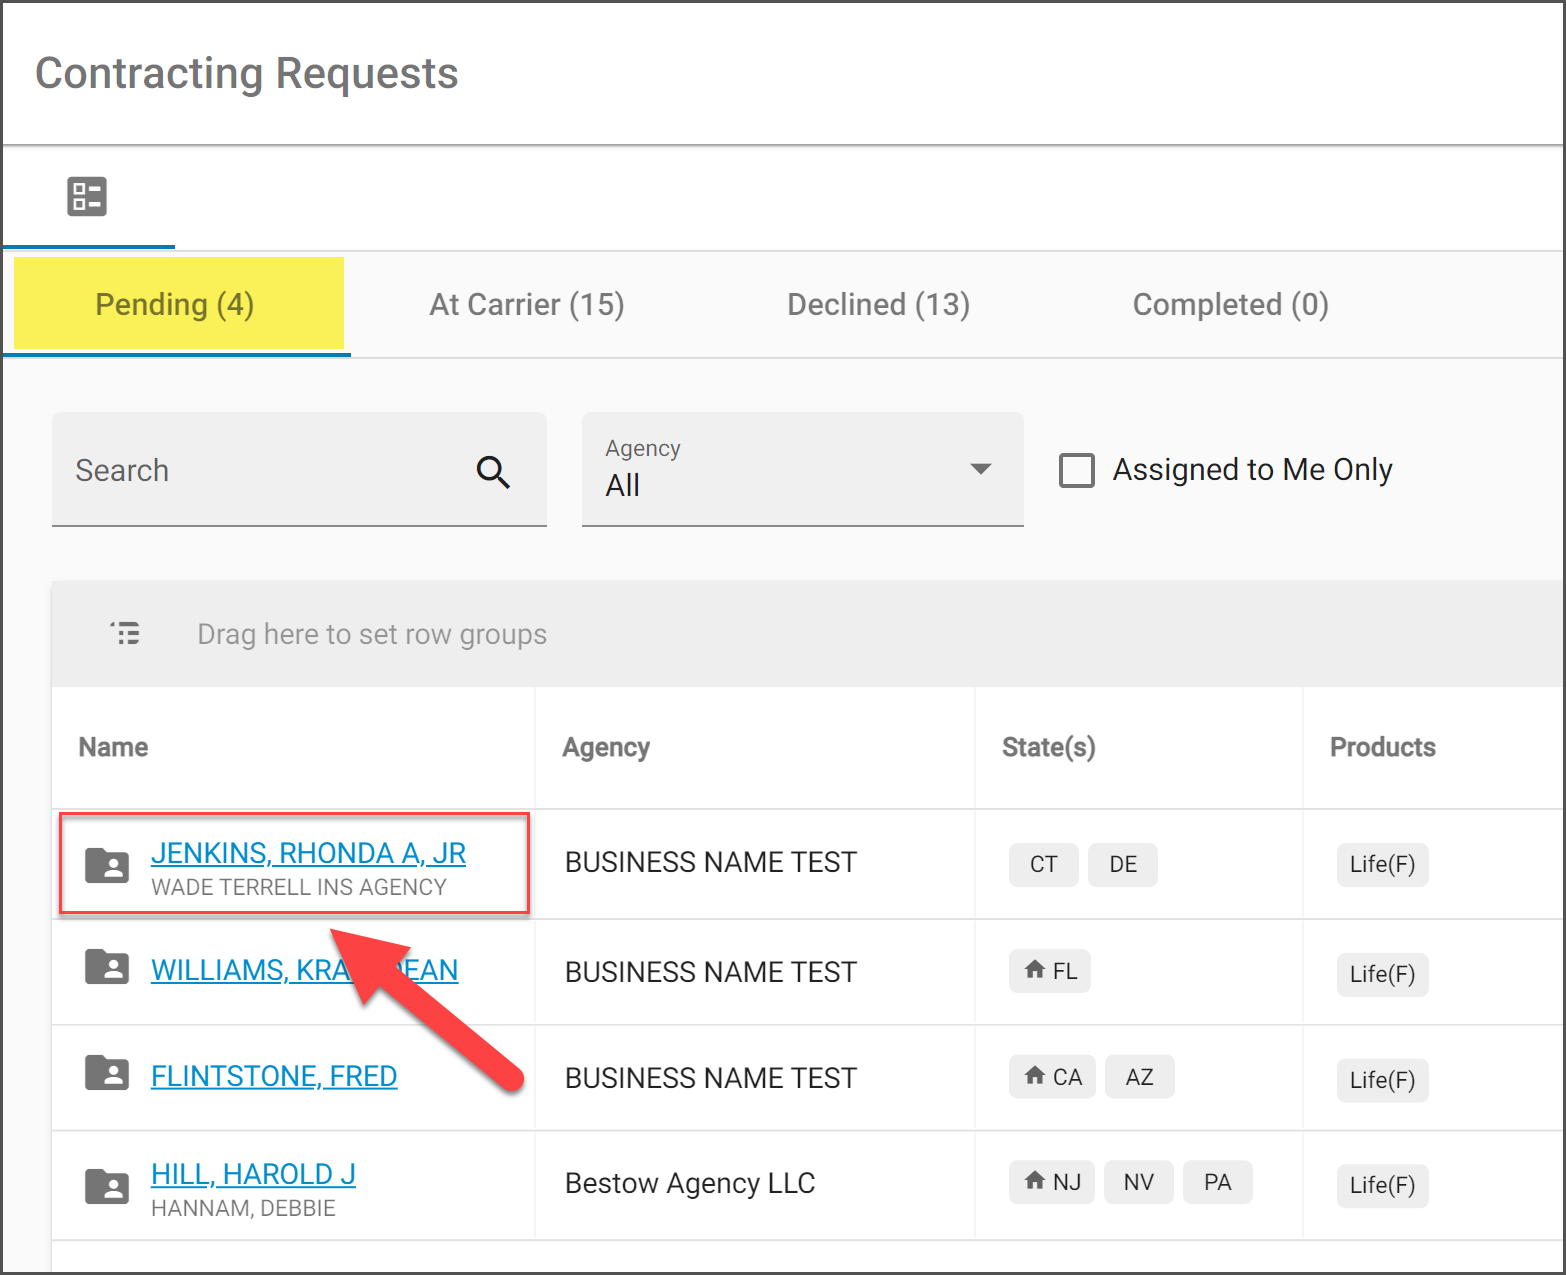Switch to the Pending (4) tab
Viewport: 1566px width, 1275px height.
tap(175, 304)
